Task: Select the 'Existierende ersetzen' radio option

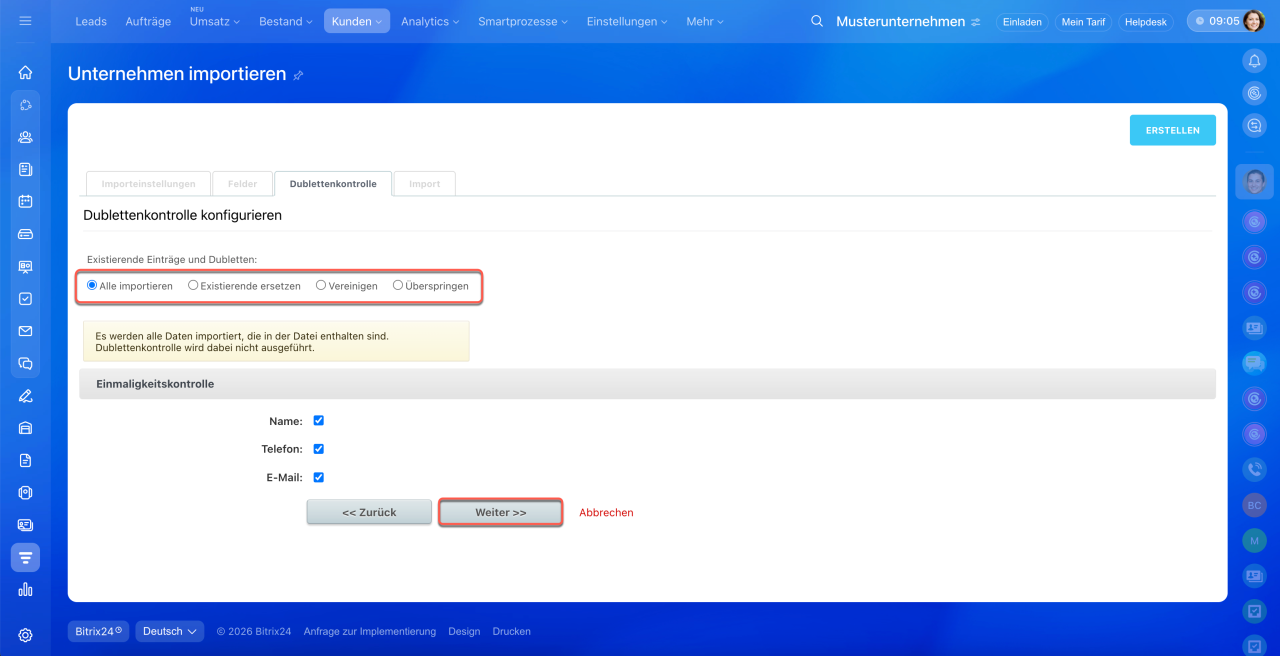Action: pos(193,285)
